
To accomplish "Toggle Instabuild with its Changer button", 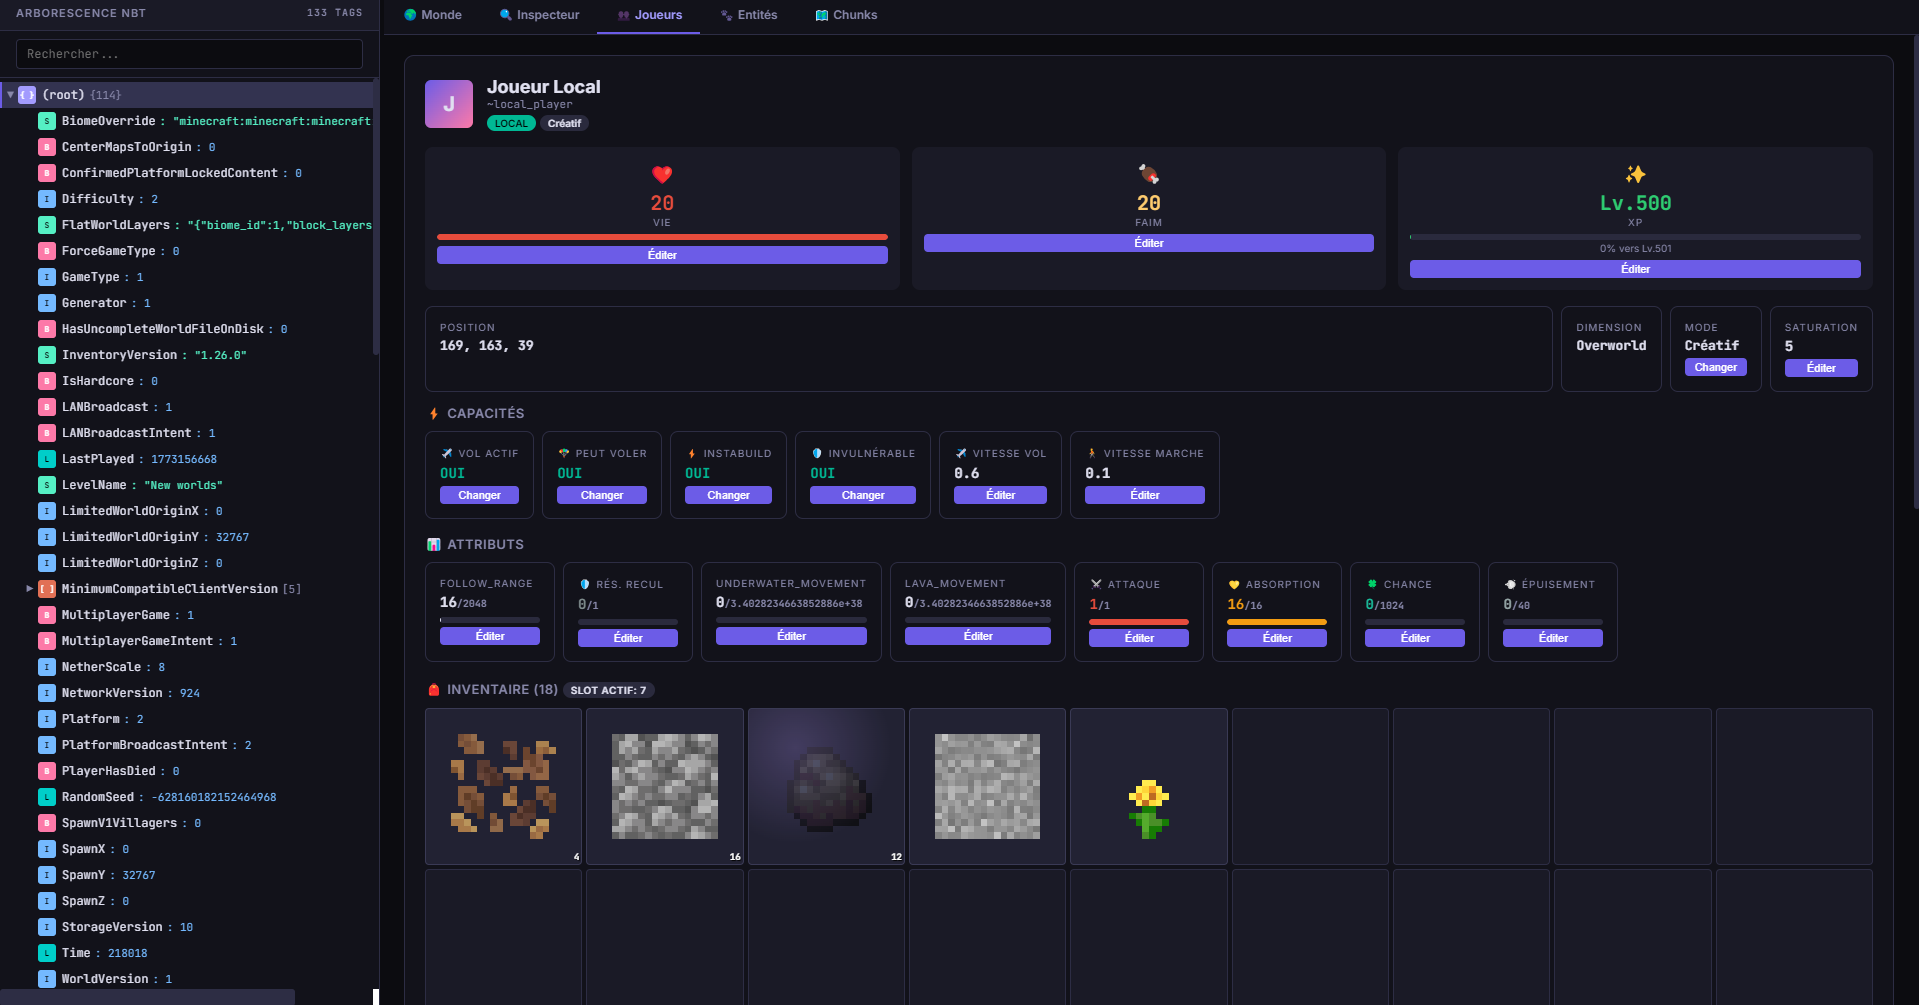I will [x=728, y=495].
